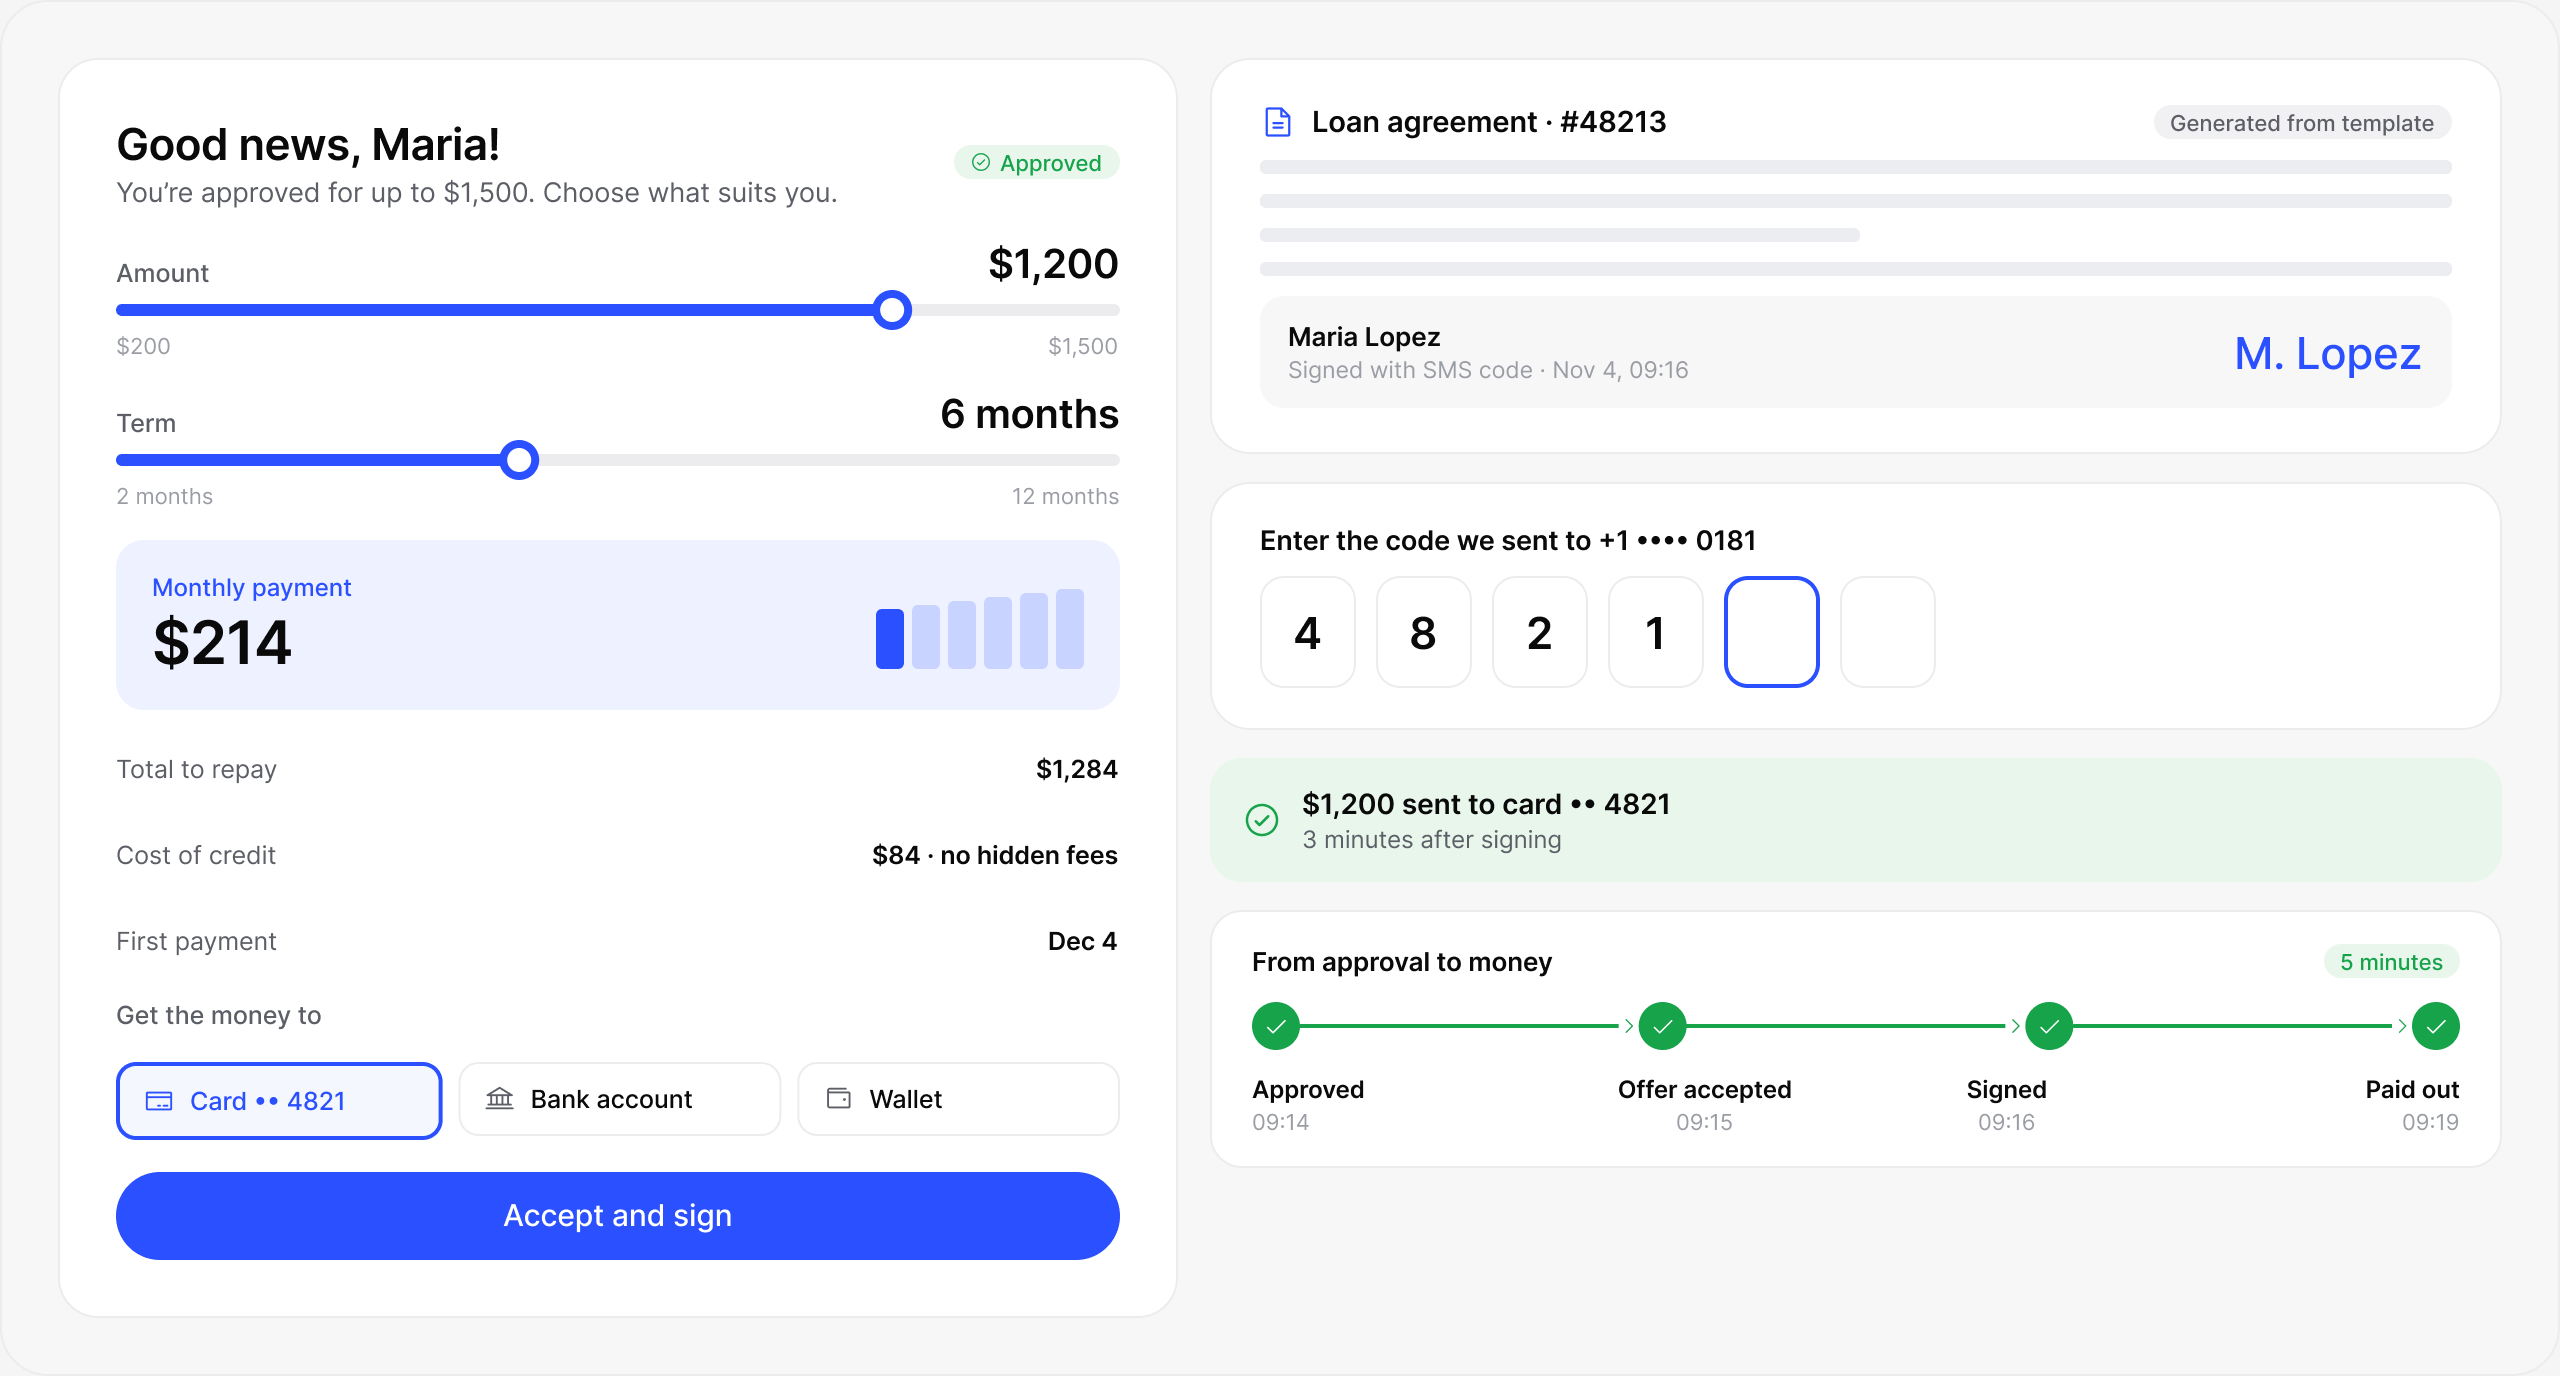Screen dimensions: 2560x1376
Task: Click the code box containing 1
Action: point(1656,632)
